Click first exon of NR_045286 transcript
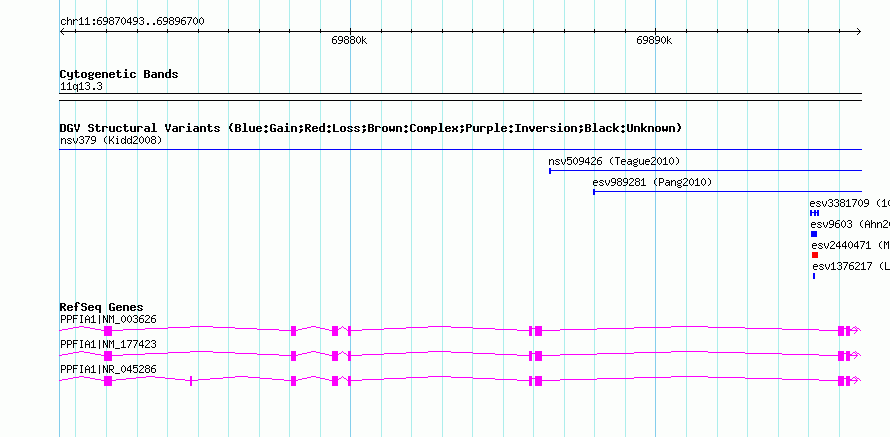890x437 pixels. coord(108,381)
